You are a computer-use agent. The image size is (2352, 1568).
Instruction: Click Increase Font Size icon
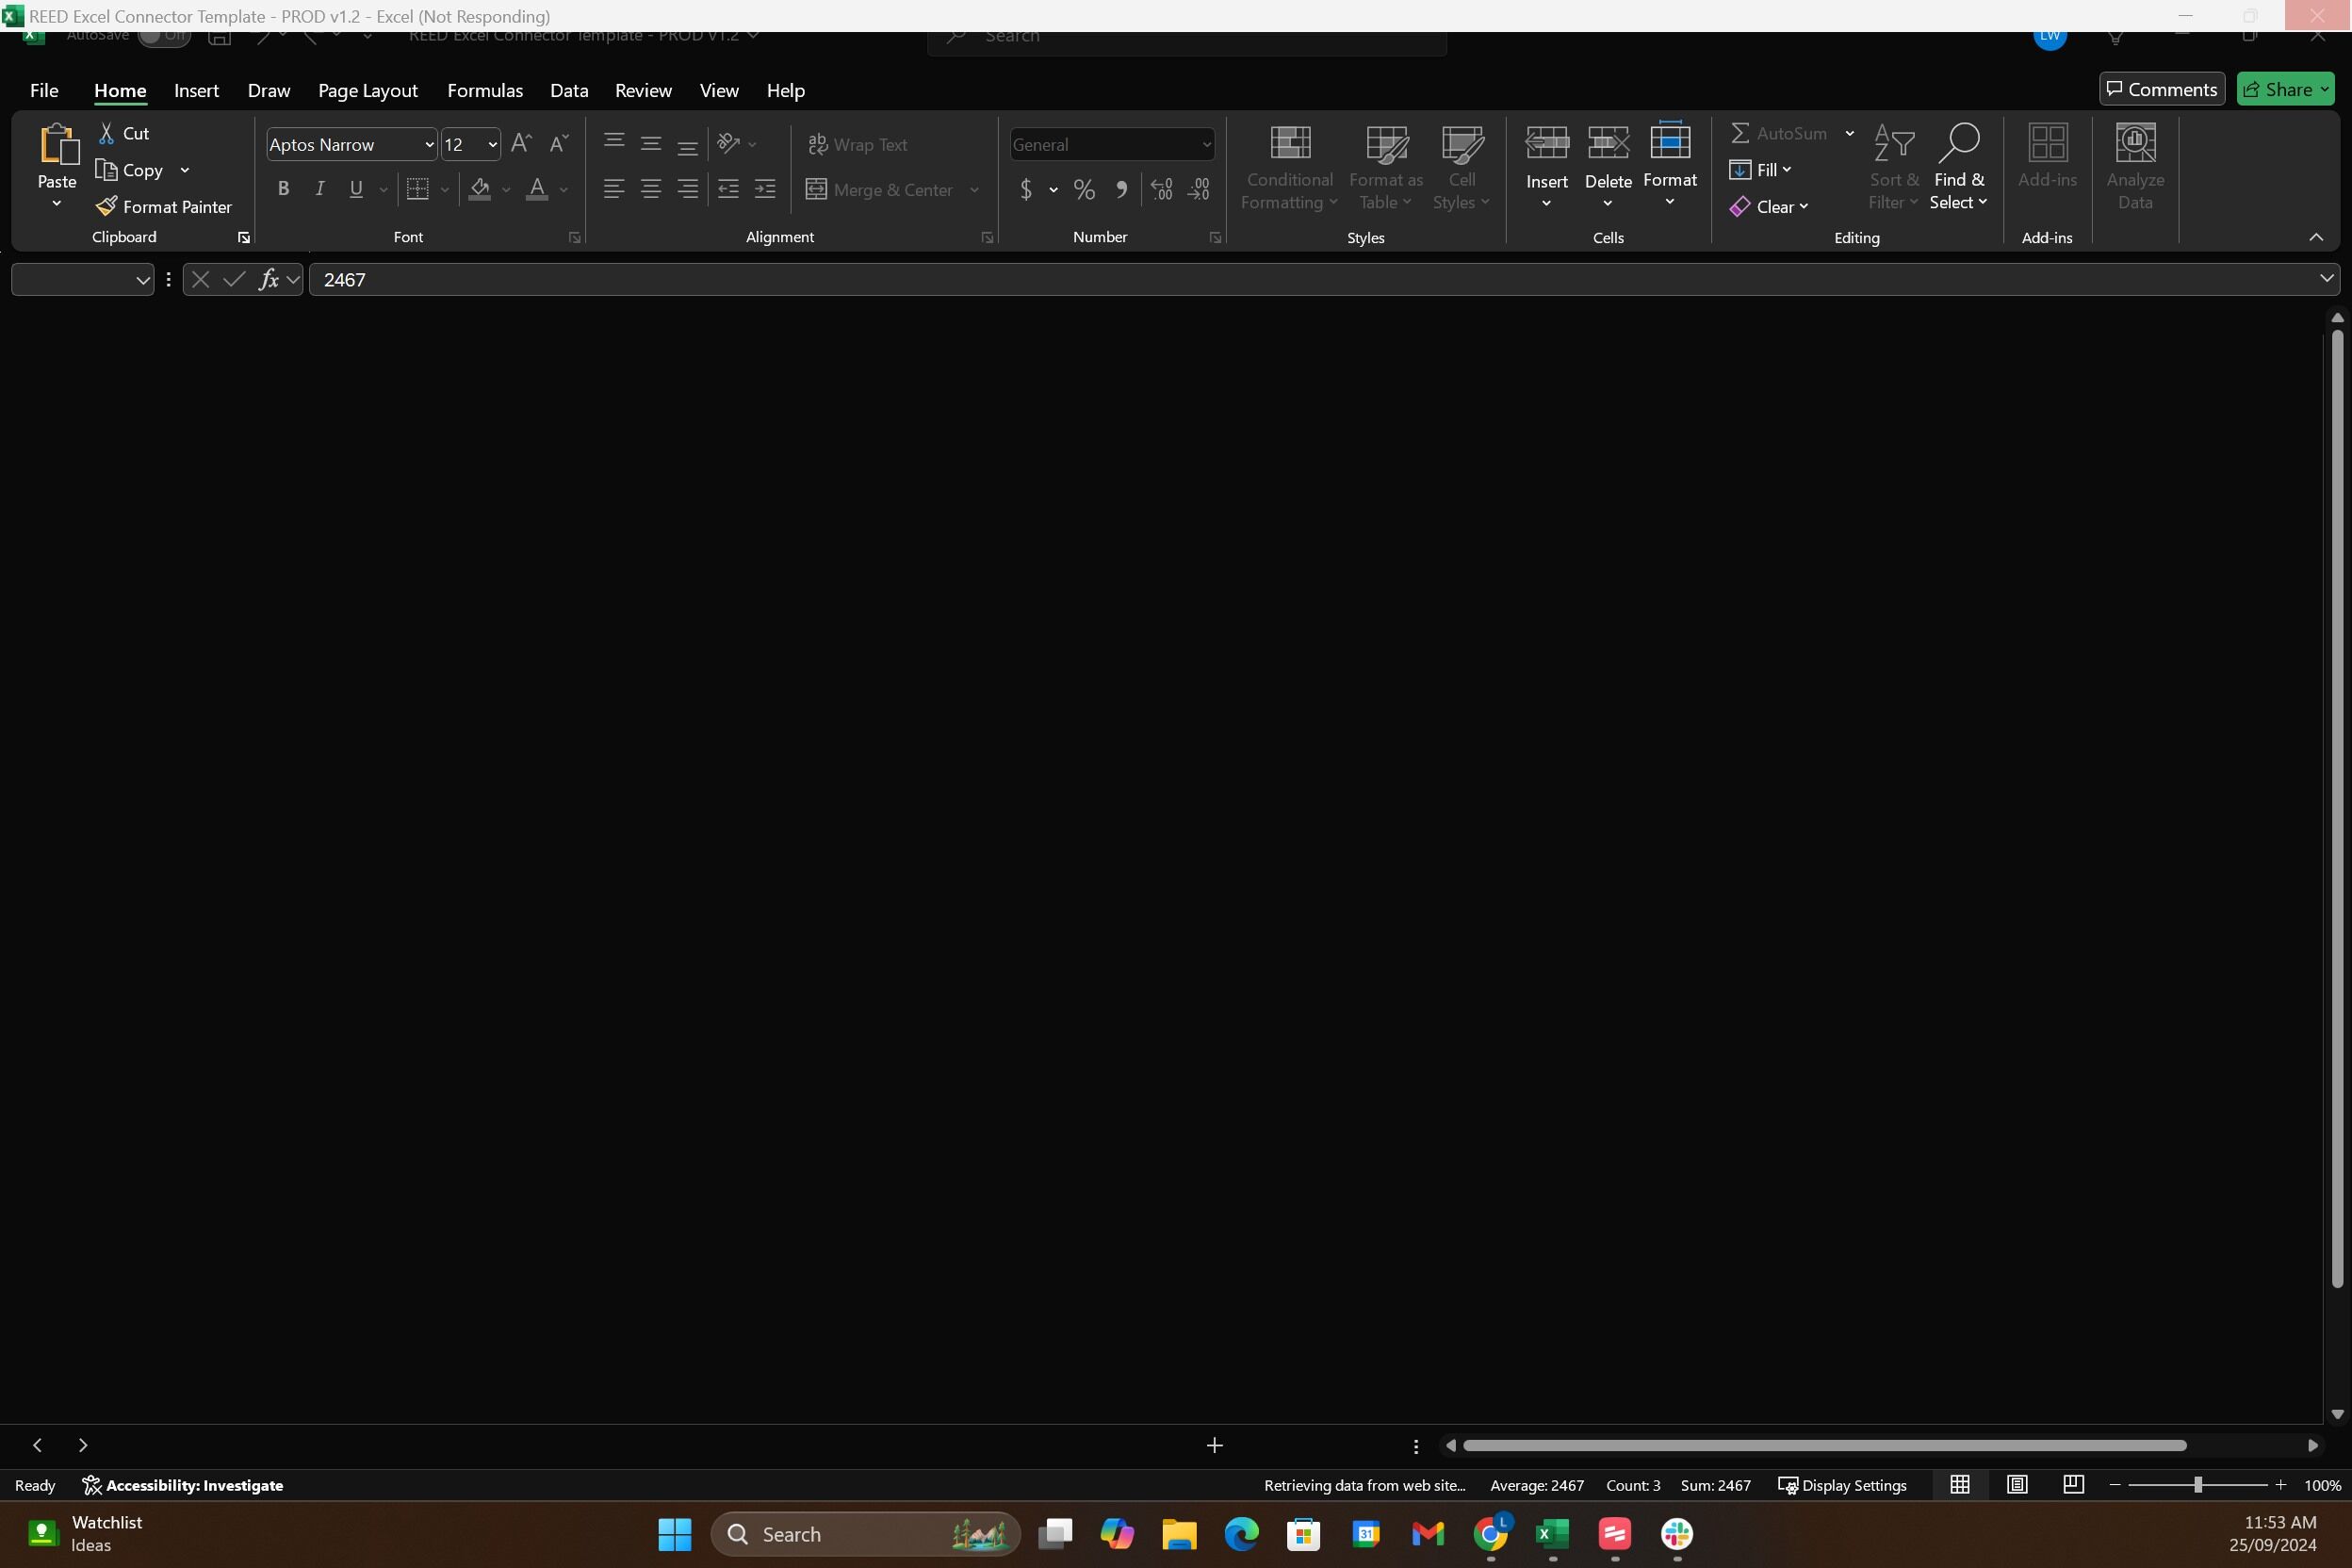coord(521,144)
